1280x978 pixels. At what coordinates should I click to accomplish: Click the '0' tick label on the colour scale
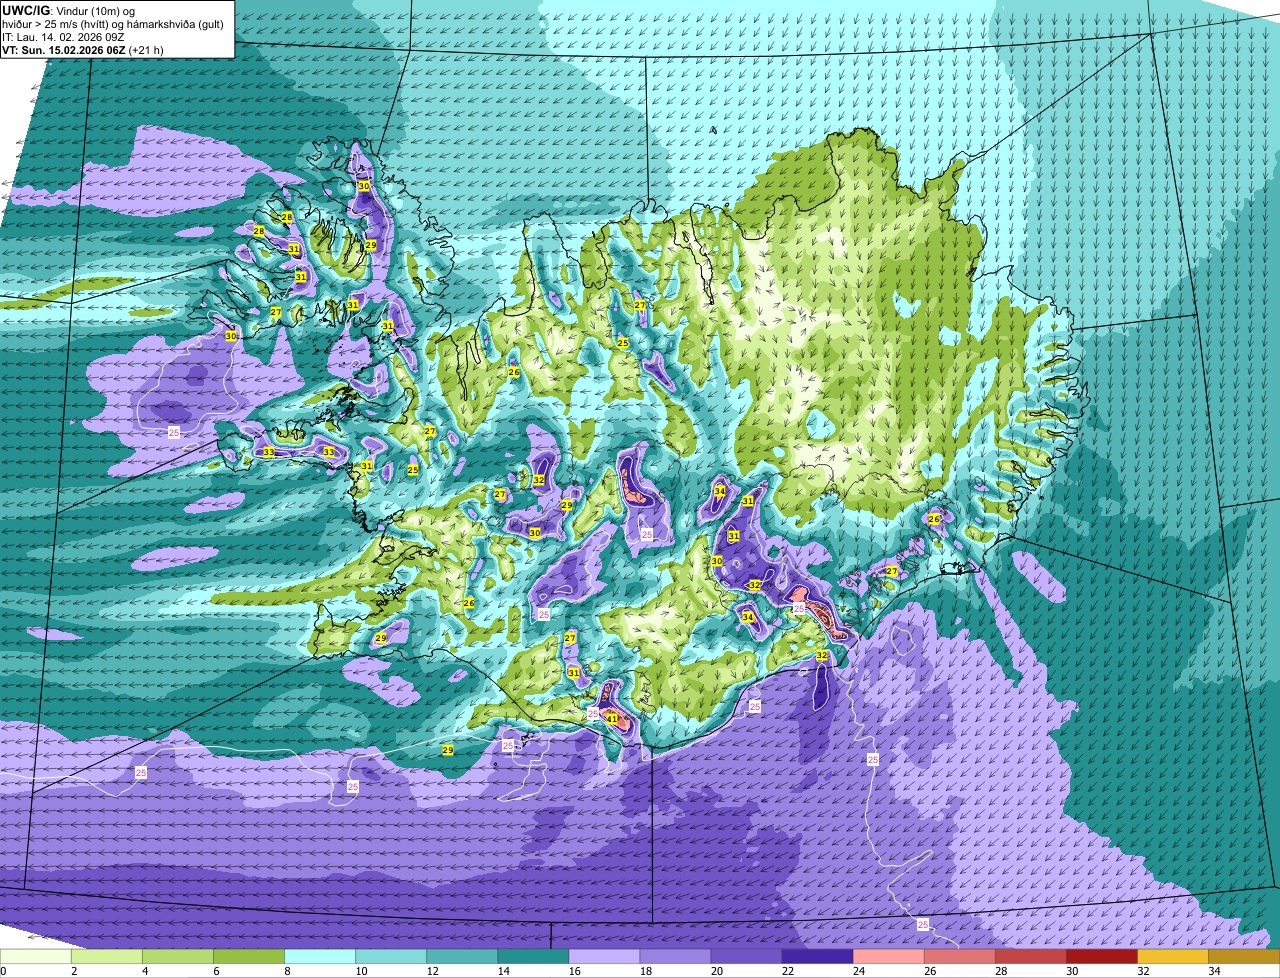3,971
